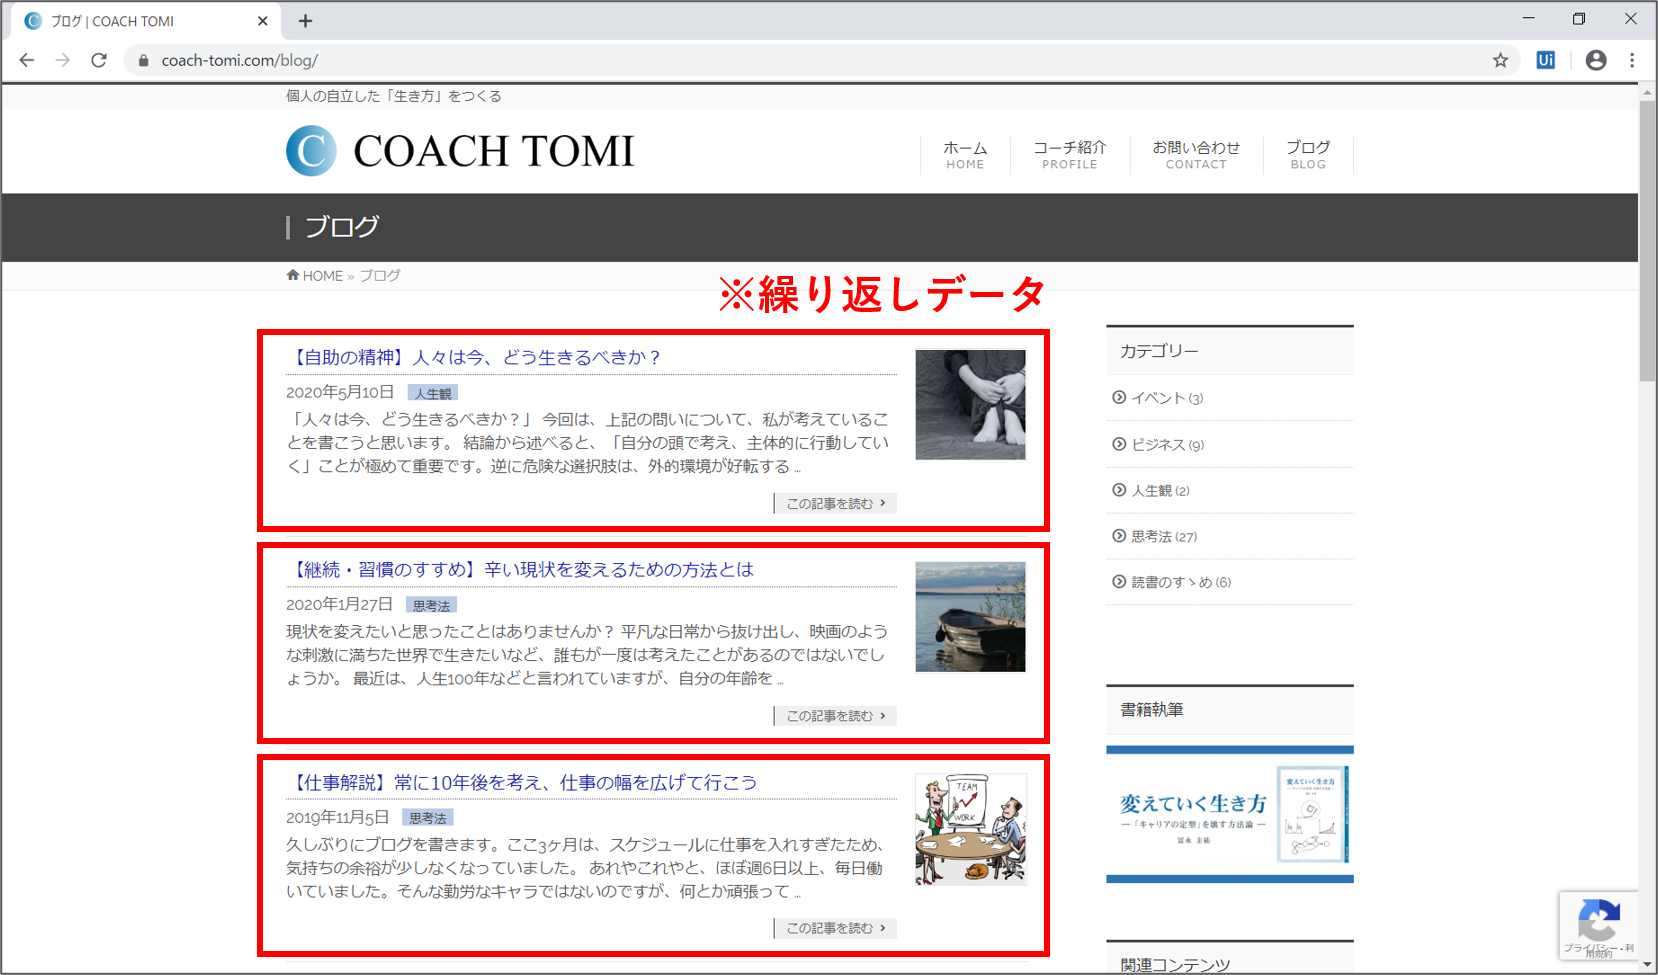Open the 【自助の精神】 article title
Image resolution: width=1658 pixels, height=975 pixels.
(x=473, y=358)
